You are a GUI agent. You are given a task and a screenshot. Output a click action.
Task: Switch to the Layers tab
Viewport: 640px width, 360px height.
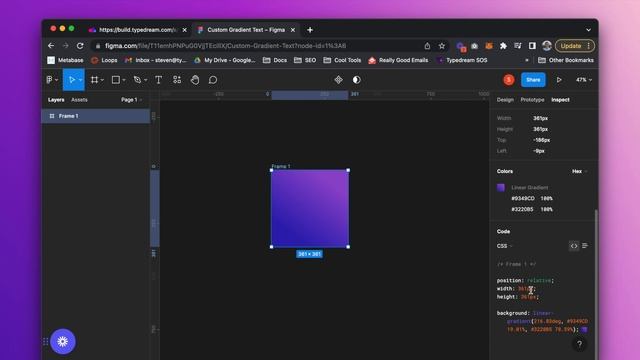(56, 100)
